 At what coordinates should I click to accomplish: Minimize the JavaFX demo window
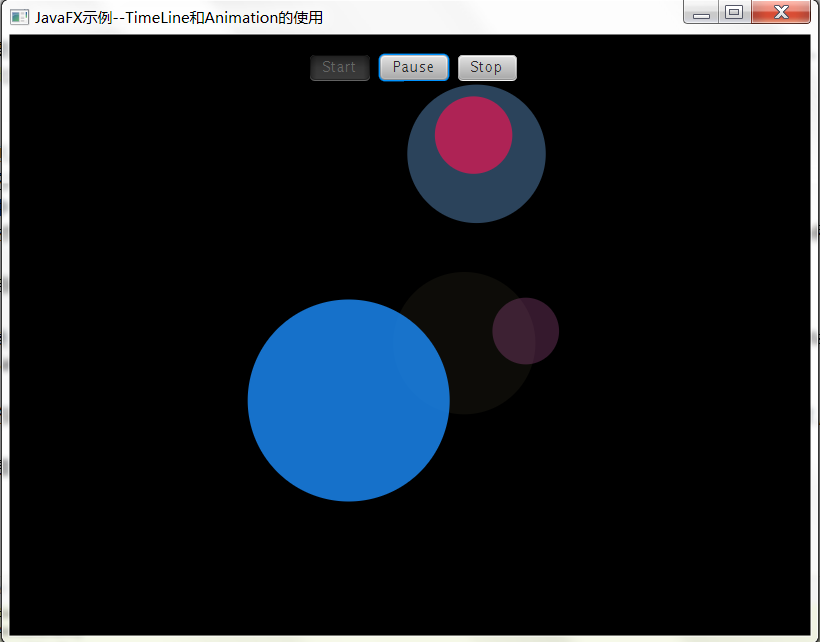[701, 13]
